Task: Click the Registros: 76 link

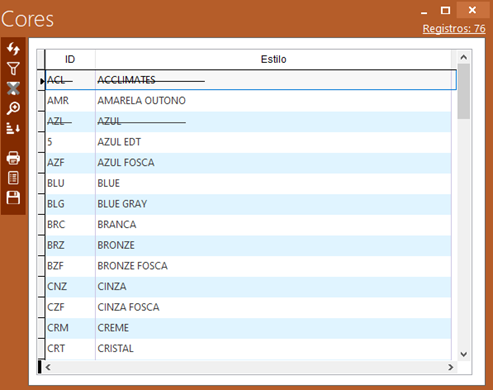Action: tap(454, 29)
